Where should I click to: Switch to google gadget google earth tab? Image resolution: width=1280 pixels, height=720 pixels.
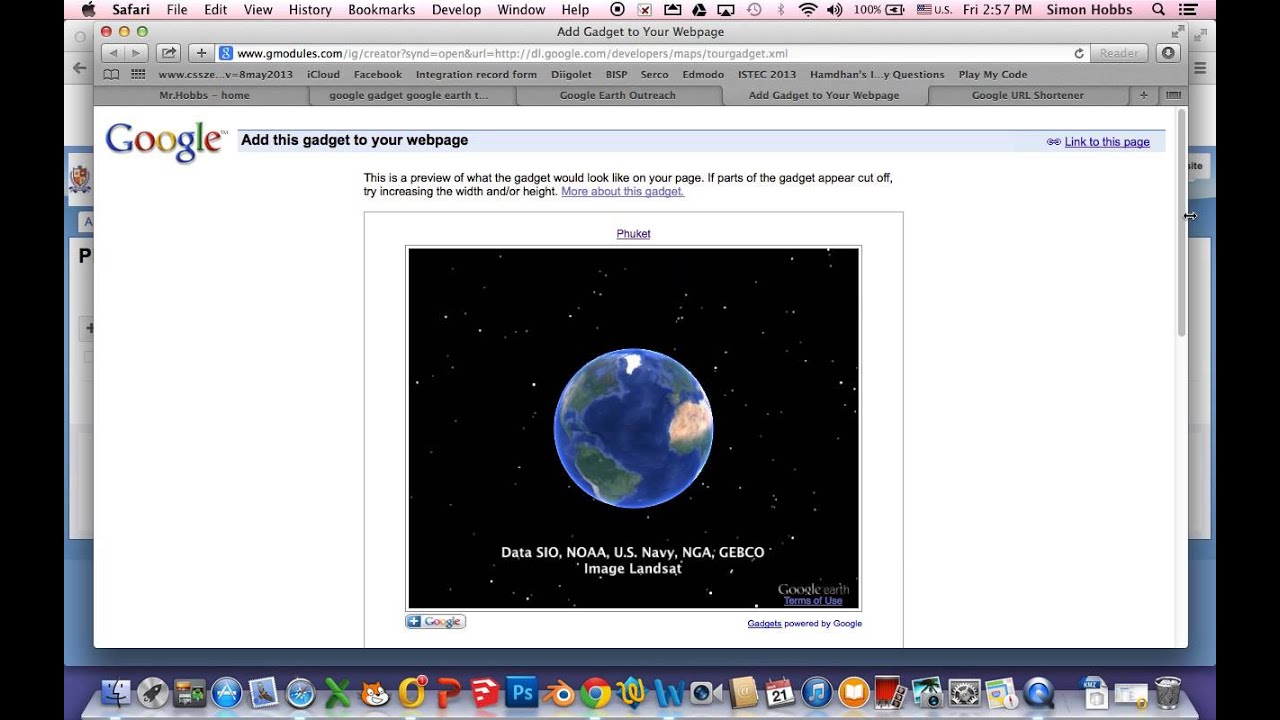point(409,95)
